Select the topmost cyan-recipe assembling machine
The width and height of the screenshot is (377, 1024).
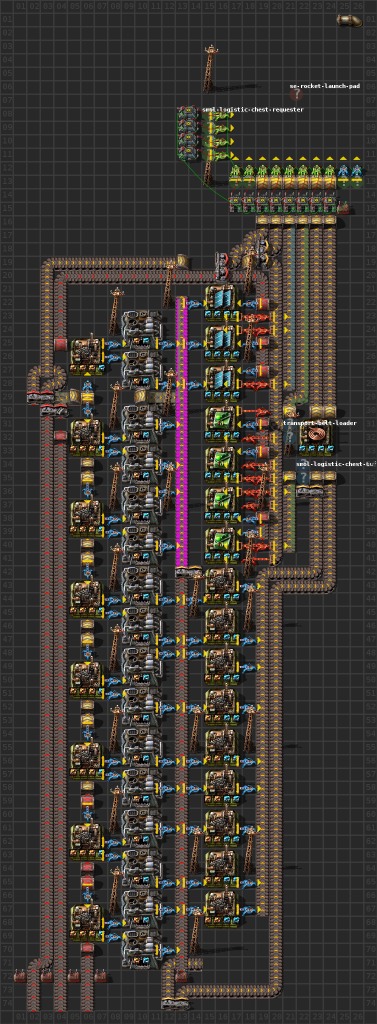(221, 302)
